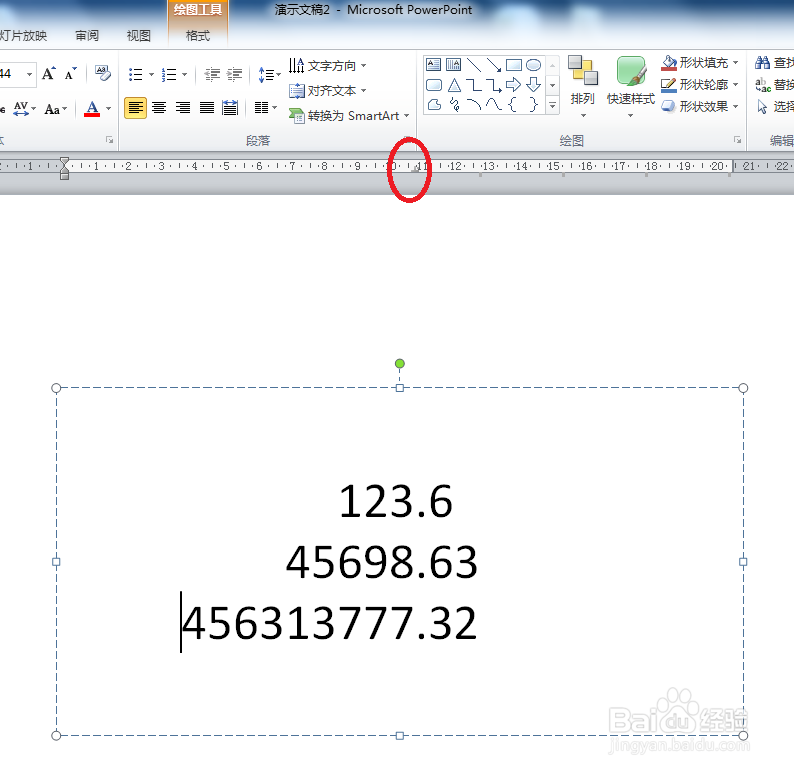The image size is (794, 773).
Task: Select the rectangle shape
Action: click(x=513, y=65)
